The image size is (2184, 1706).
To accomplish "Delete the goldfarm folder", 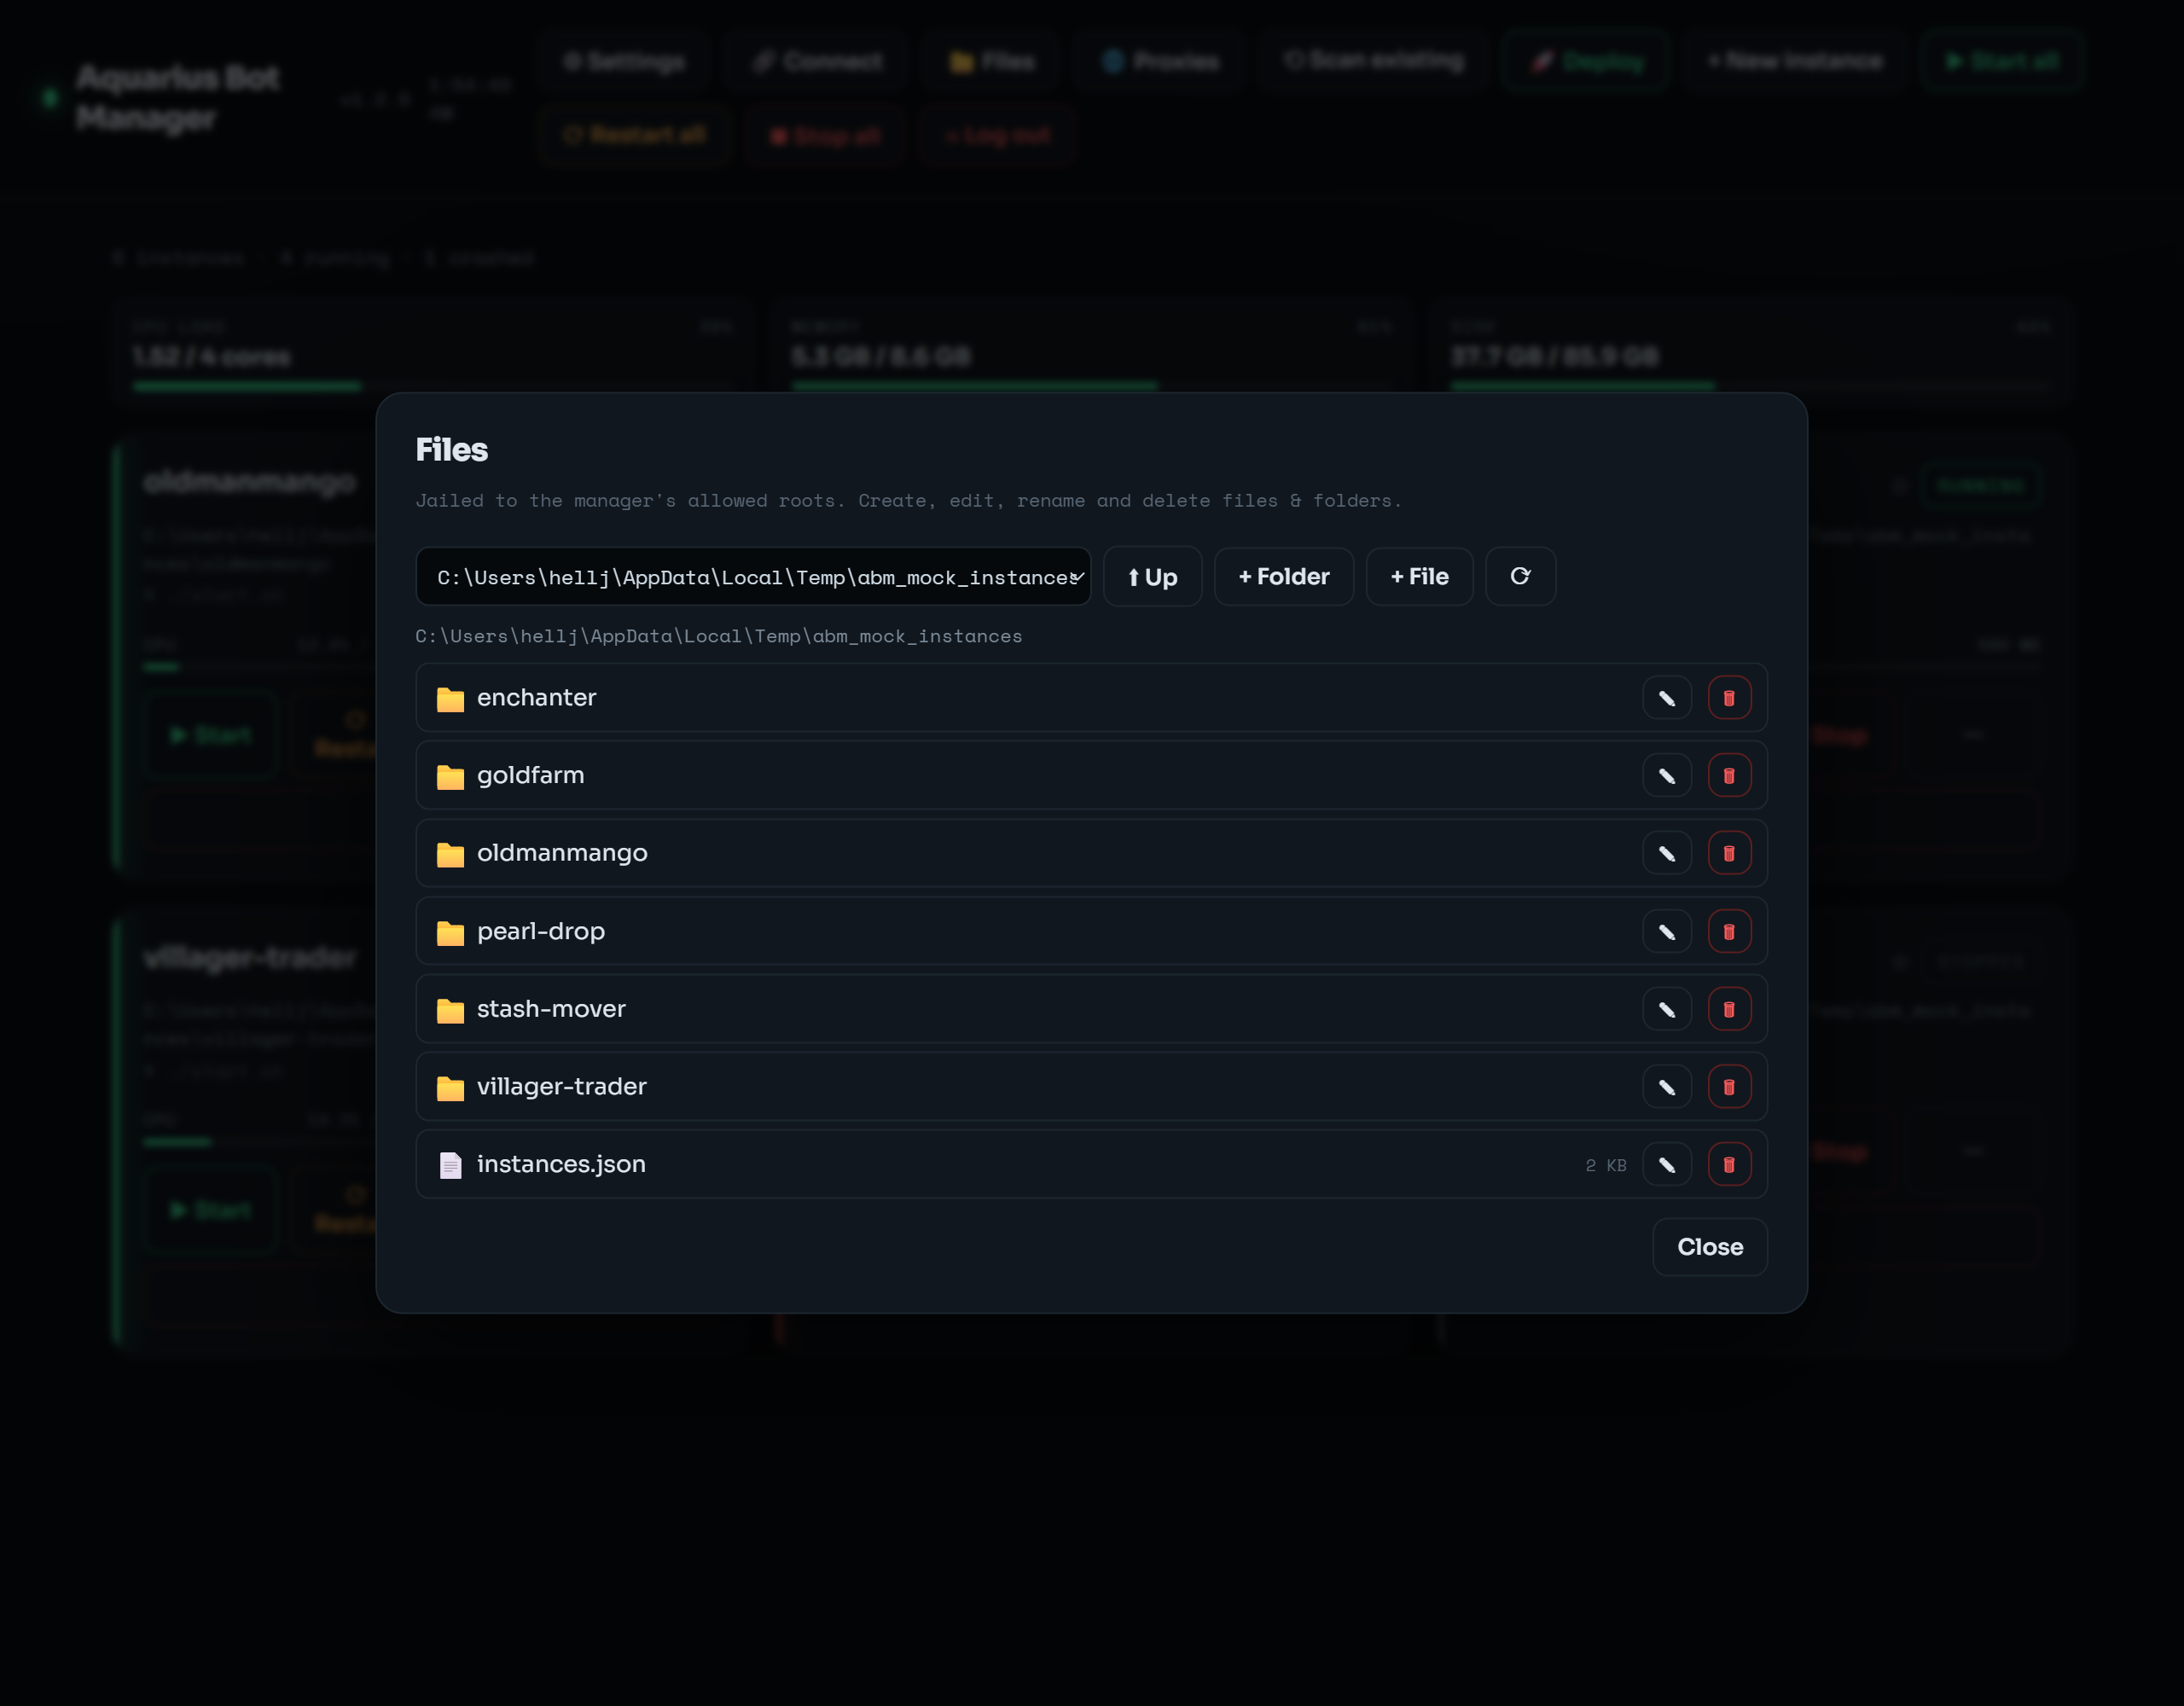I will [x=1729, y=776].
